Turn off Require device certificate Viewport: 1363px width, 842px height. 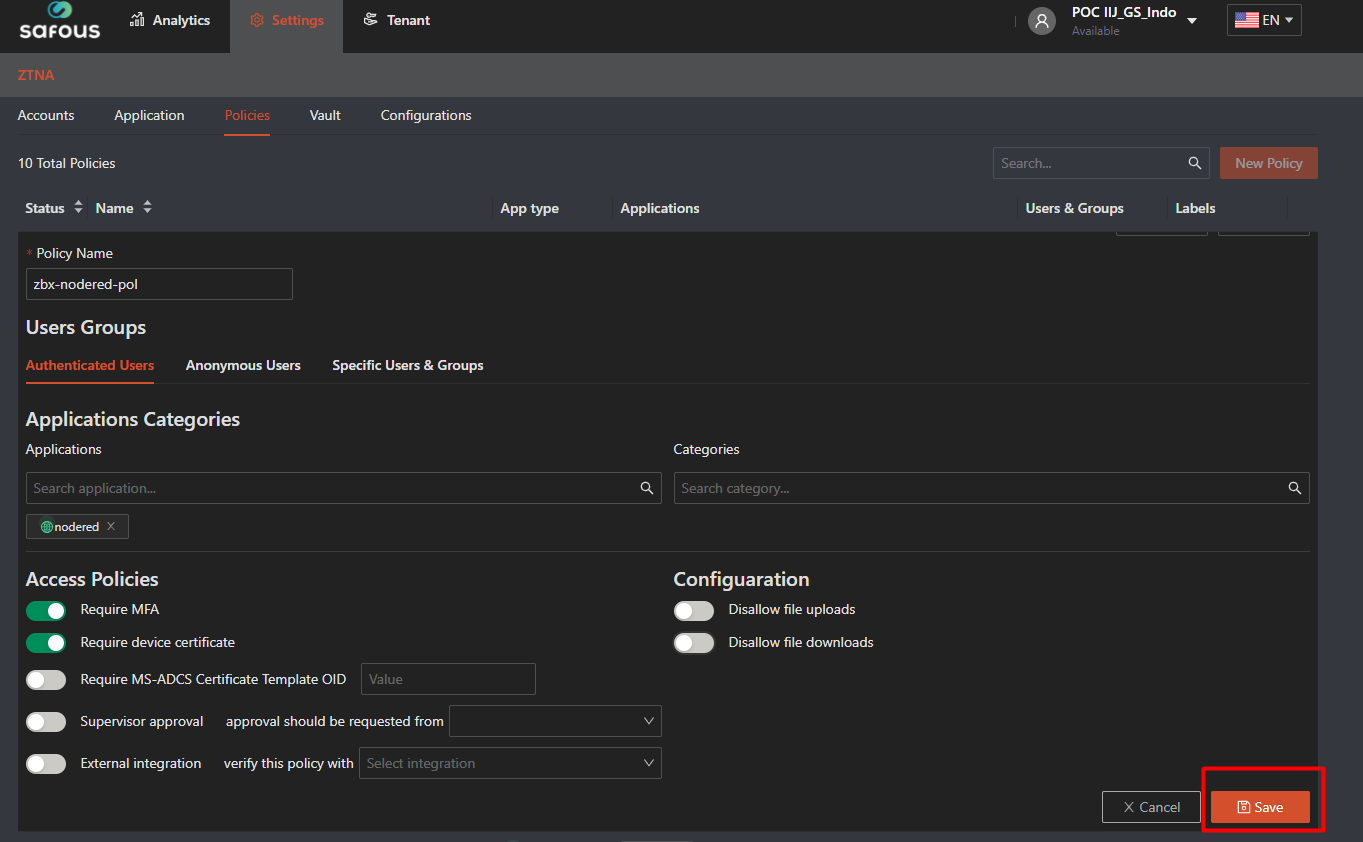point(46,643)
